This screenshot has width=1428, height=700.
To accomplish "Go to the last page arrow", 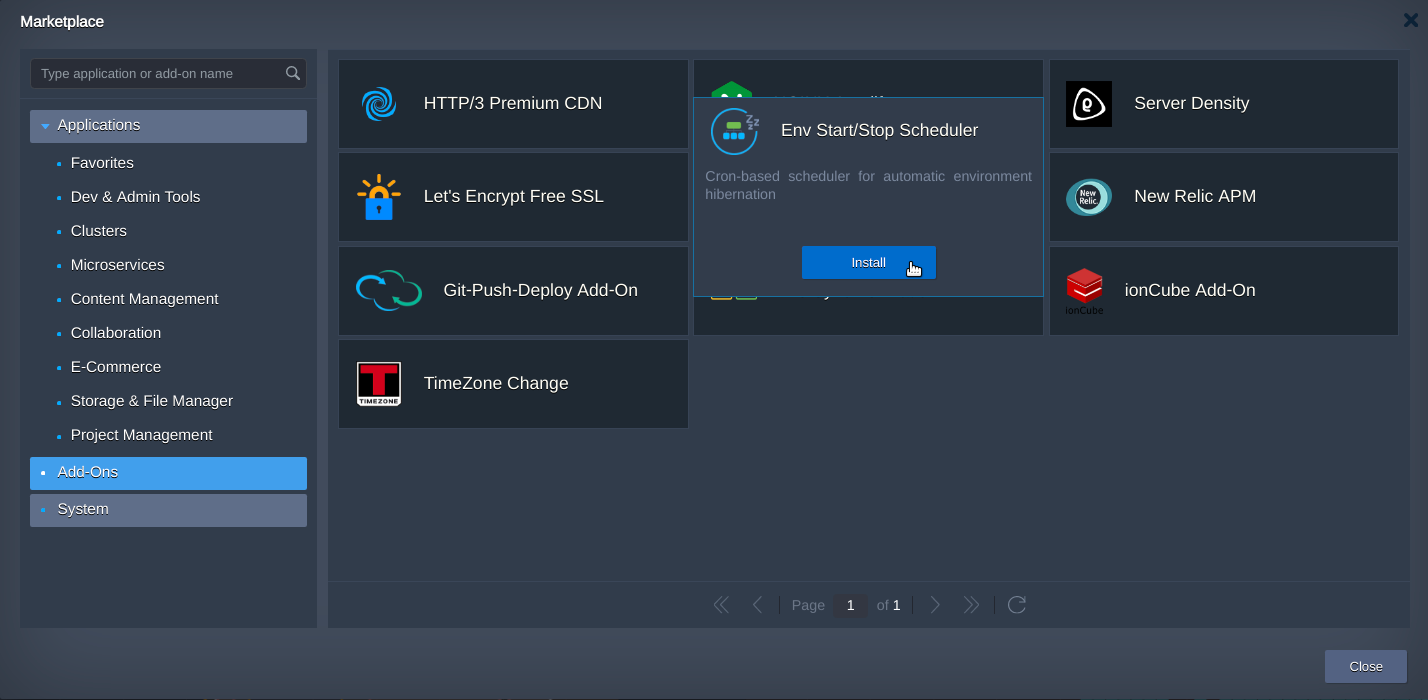I will 971,605.
